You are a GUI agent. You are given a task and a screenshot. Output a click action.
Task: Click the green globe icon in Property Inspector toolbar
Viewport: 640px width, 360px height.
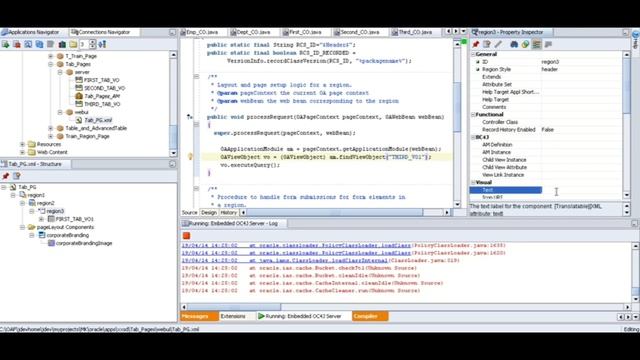pyautogui.click(x=525, y=44)
